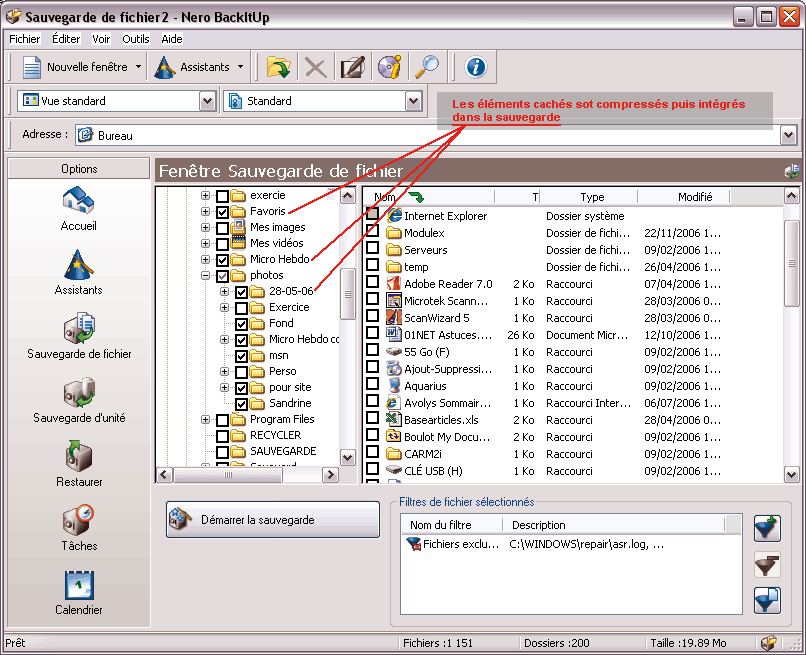The height and width of the screenshot is (655, 806).
Task: Click the open backup folder toolbar icon
Action: [278, 67]
